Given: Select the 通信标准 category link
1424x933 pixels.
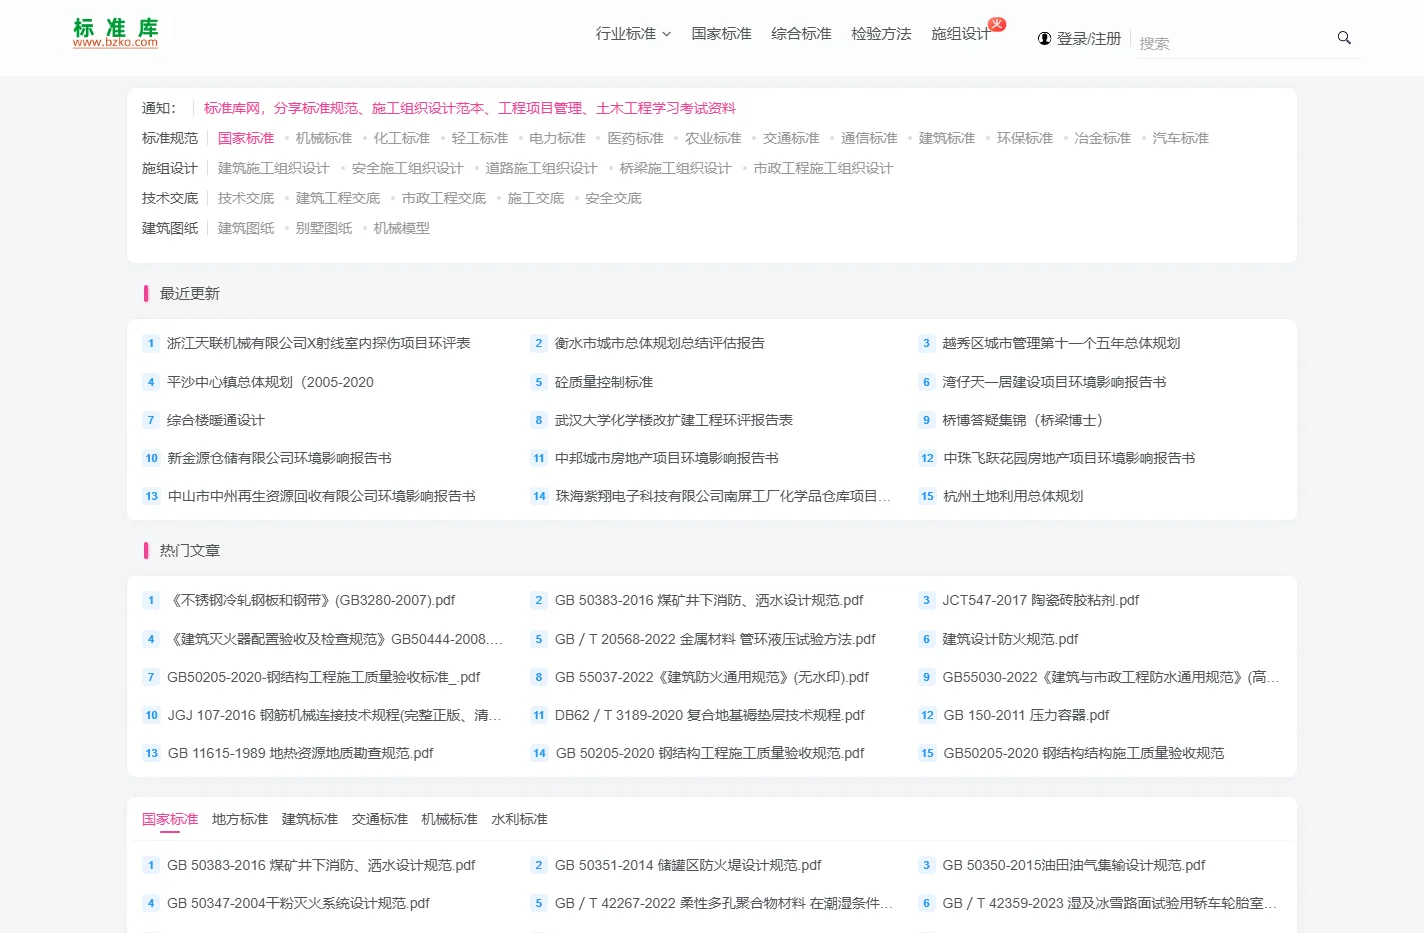Looking at the screenshot, I should click(x=869, y=138).
